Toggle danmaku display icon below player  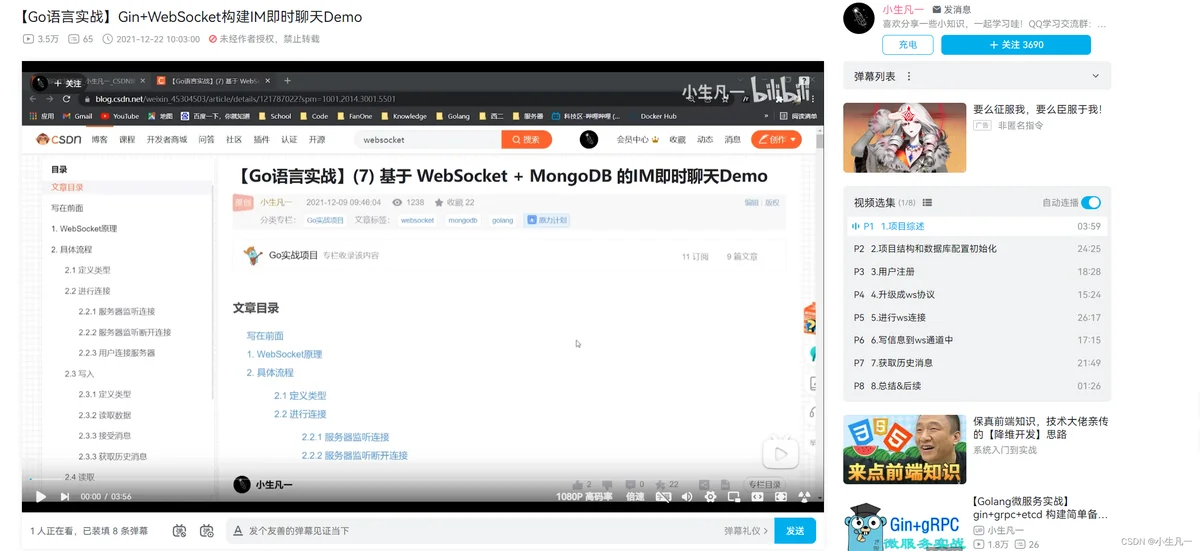pos(180,530)
